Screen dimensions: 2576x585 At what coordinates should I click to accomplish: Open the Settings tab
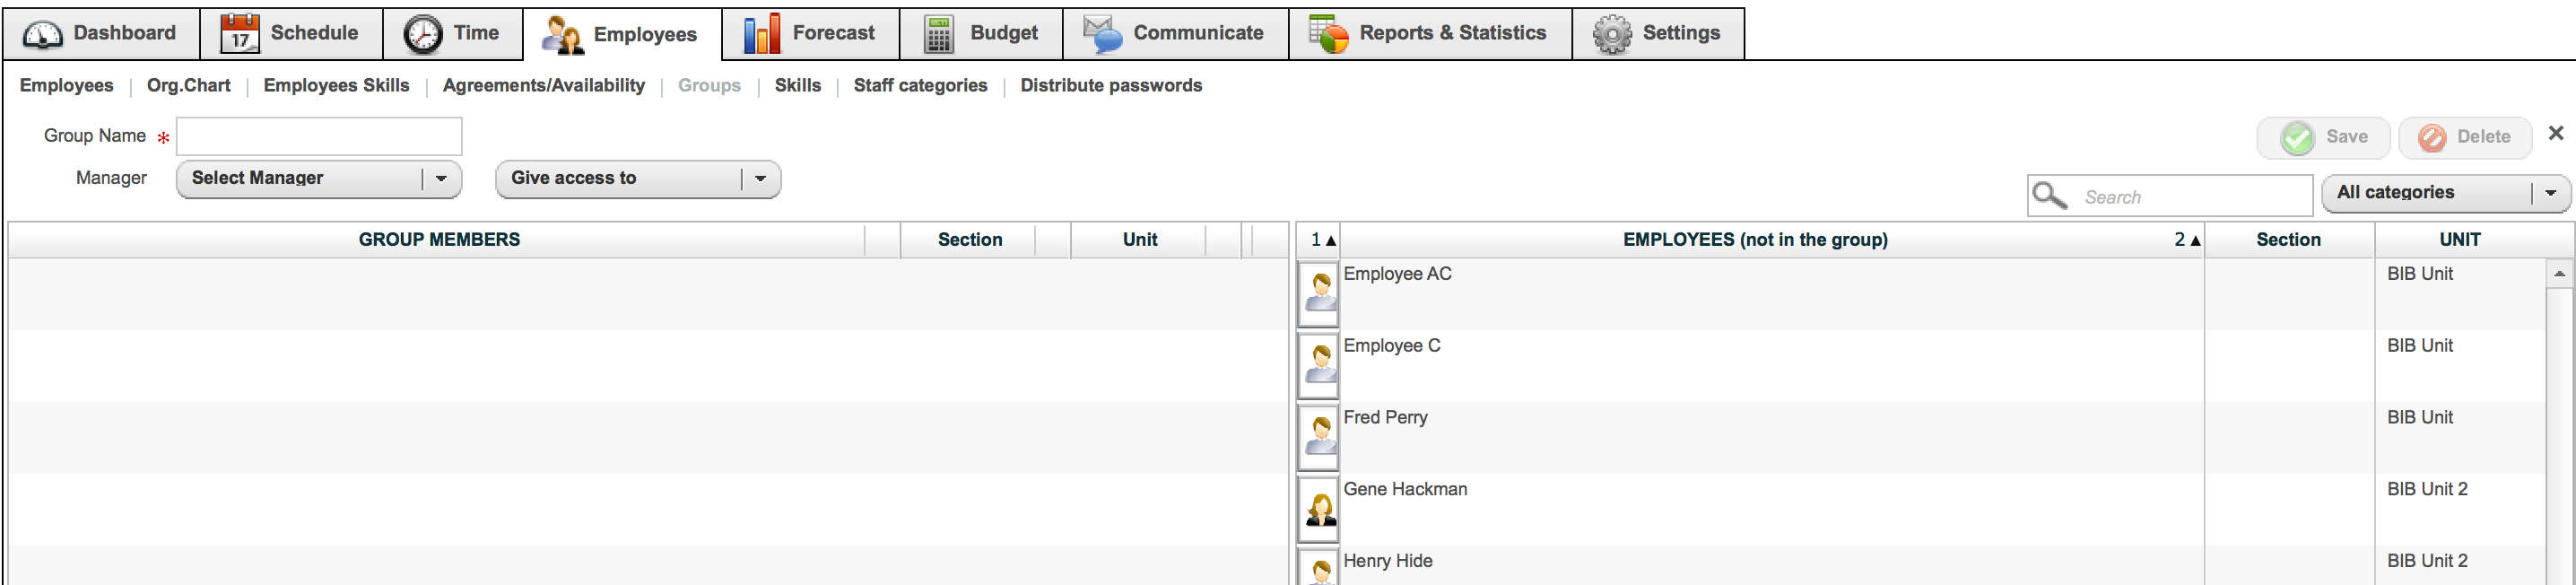(1658, 34)
